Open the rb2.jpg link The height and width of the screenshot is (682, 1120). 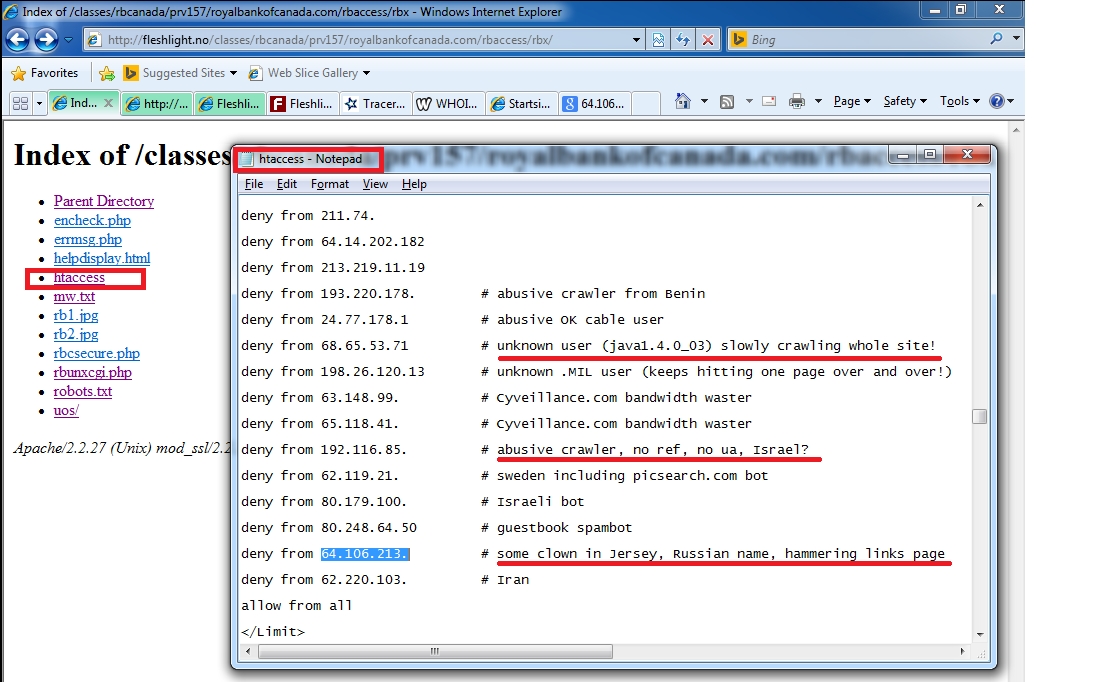[76, 334]
